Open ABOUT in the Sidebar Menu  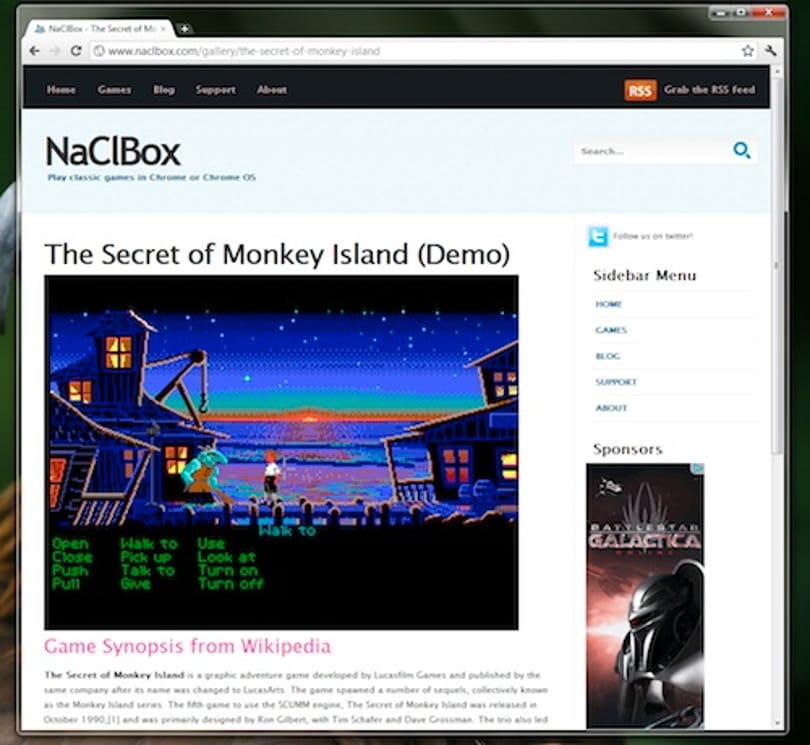[612, 408]
